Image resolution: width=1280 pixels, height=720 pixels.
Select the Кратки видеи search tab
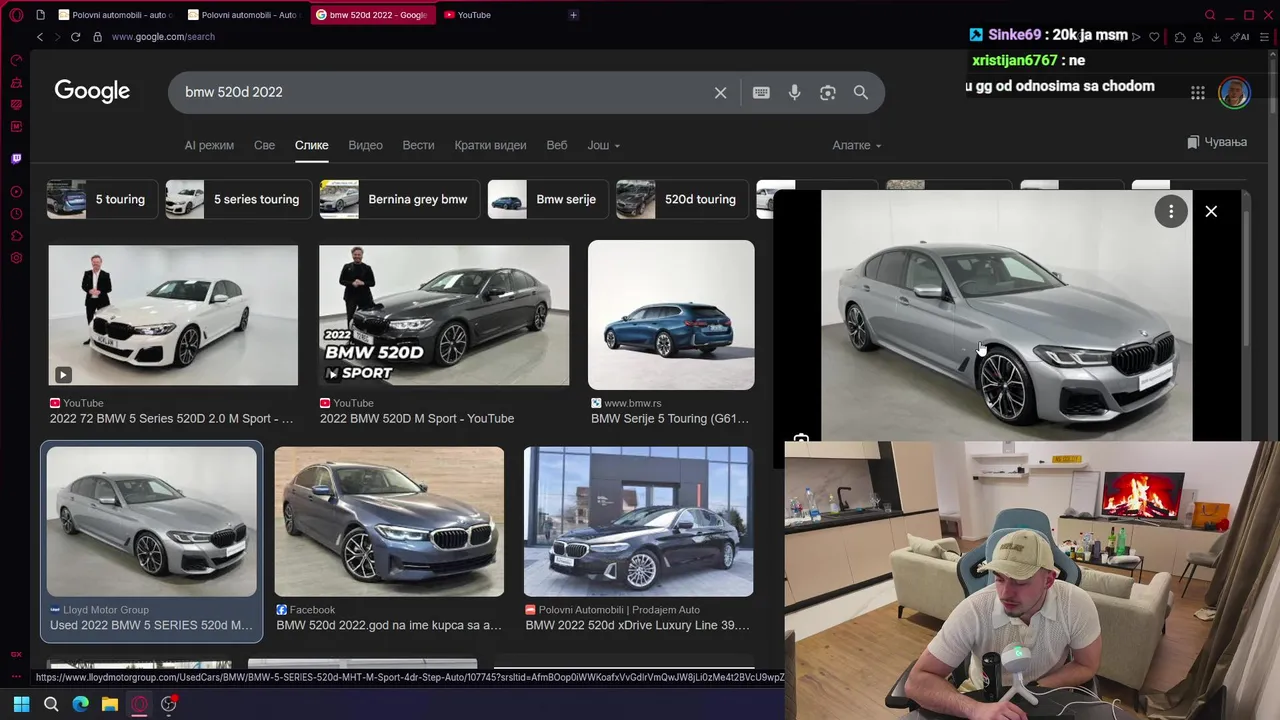click(490, 145)
